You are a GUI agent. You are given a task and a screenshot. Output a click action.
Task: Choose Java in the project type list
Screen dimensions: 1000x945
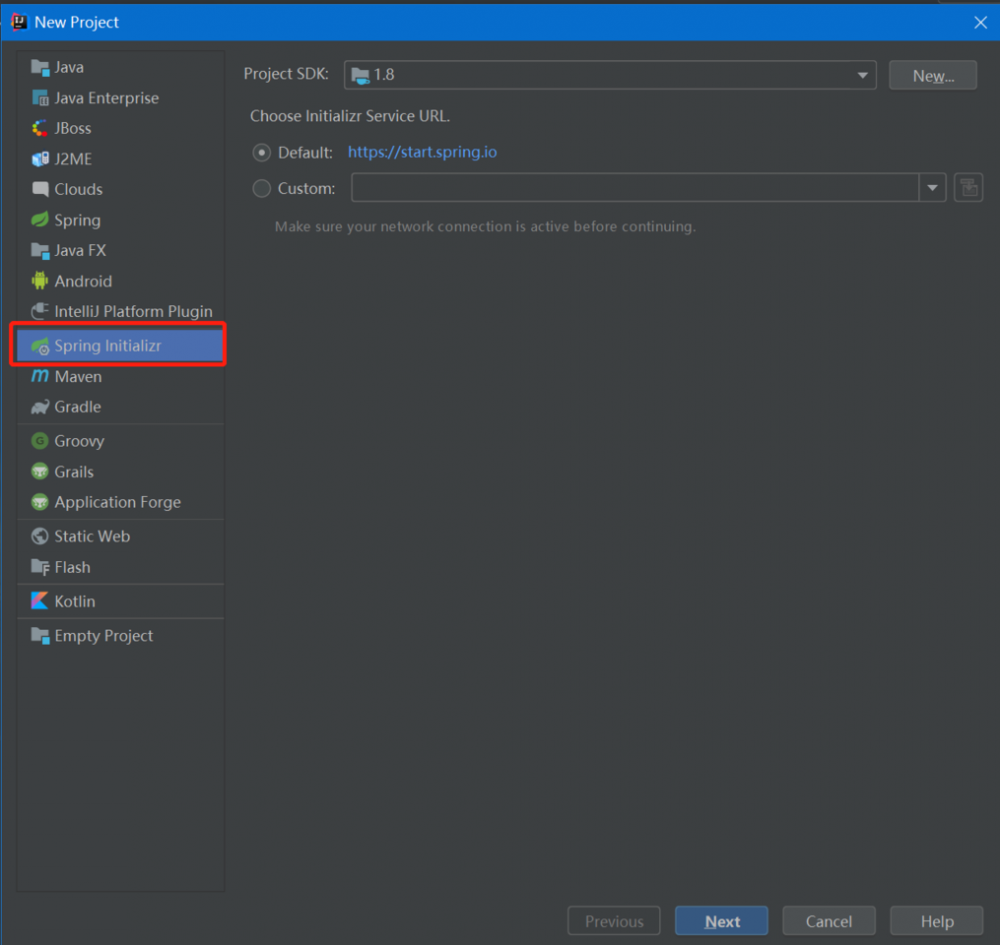[69, 67]
